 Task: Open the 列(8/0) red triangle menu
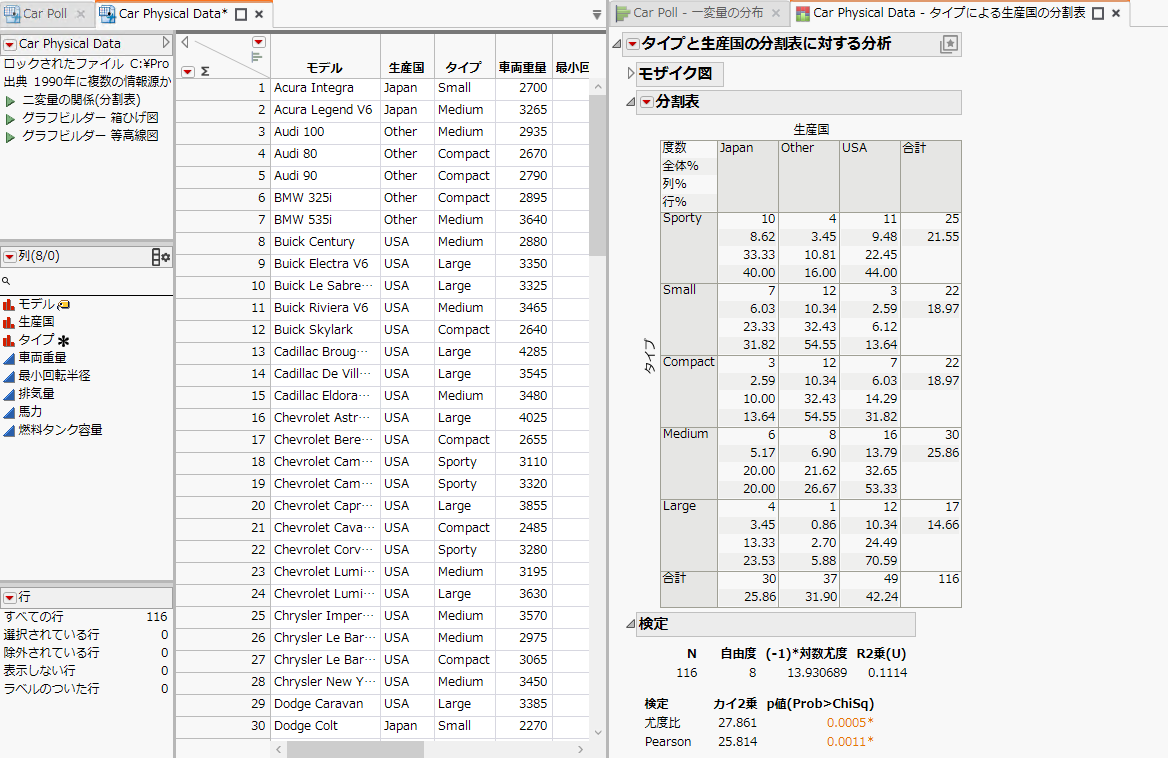[9, 257]
